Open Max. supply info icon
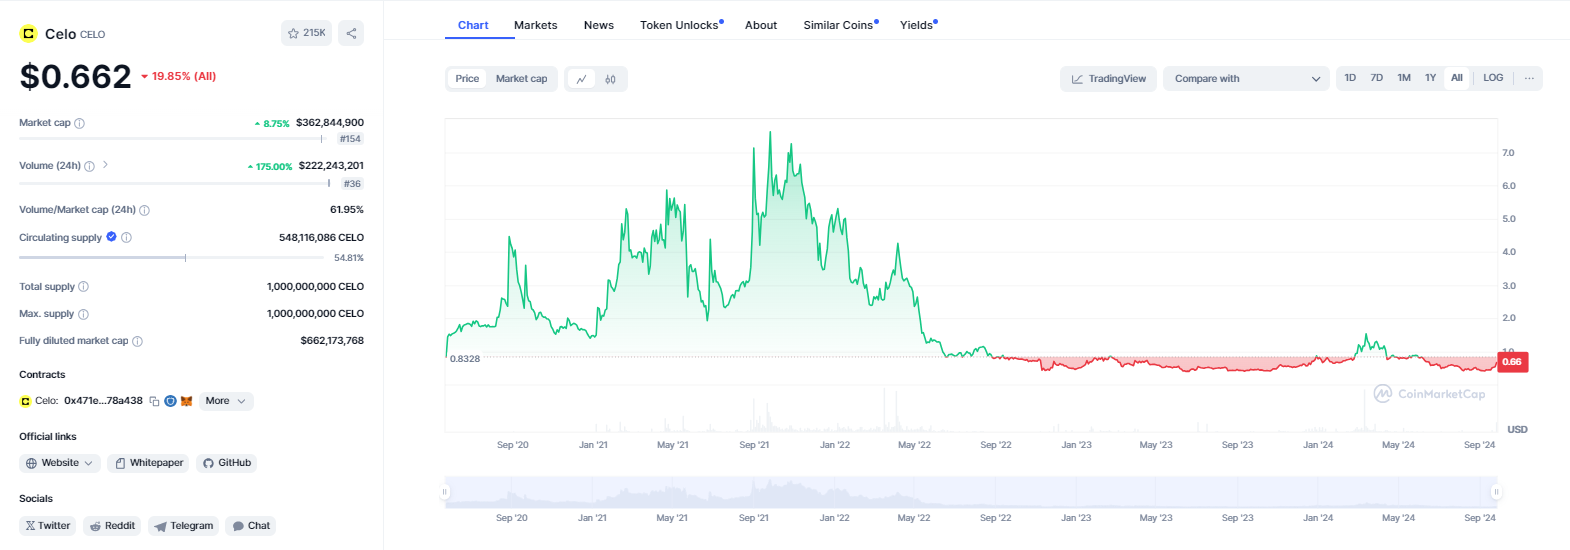Image resolution: width=1570 pixels, height=550 pixels. tap(84, 314)
